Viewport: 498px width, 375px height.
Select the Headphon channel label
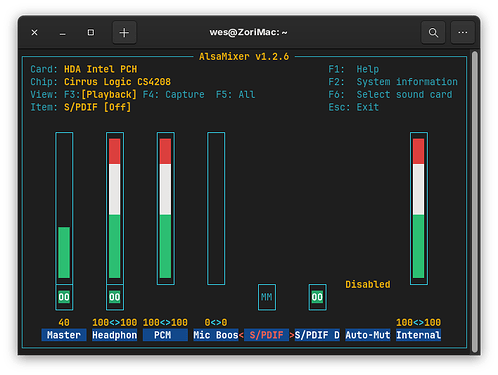tap(115, 335)
